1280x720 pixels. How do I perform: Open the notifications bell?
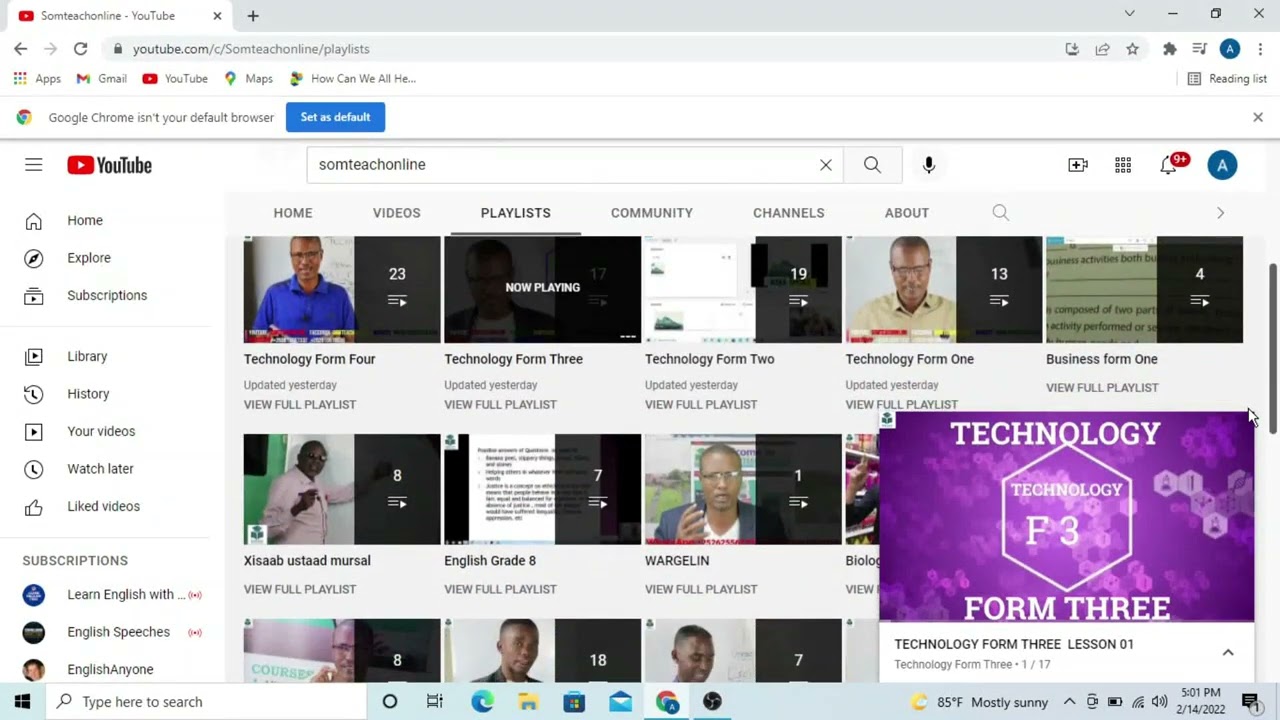coord(1169,165)
